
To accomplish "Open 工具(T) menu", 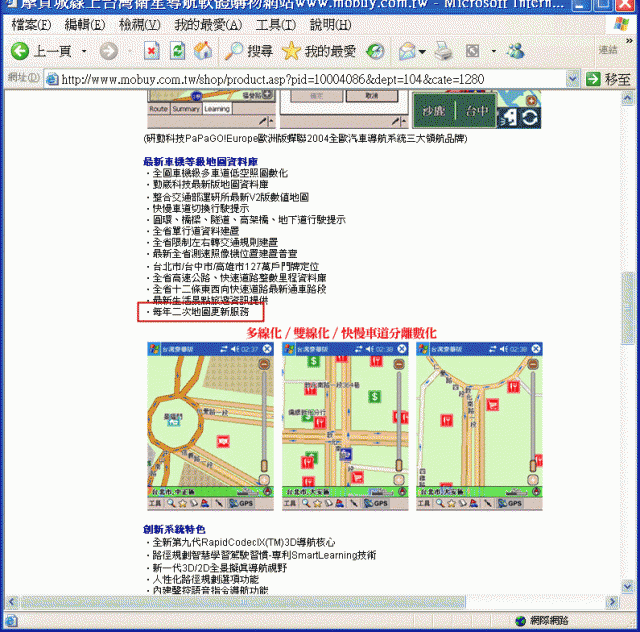I will (x=276, y=25).
